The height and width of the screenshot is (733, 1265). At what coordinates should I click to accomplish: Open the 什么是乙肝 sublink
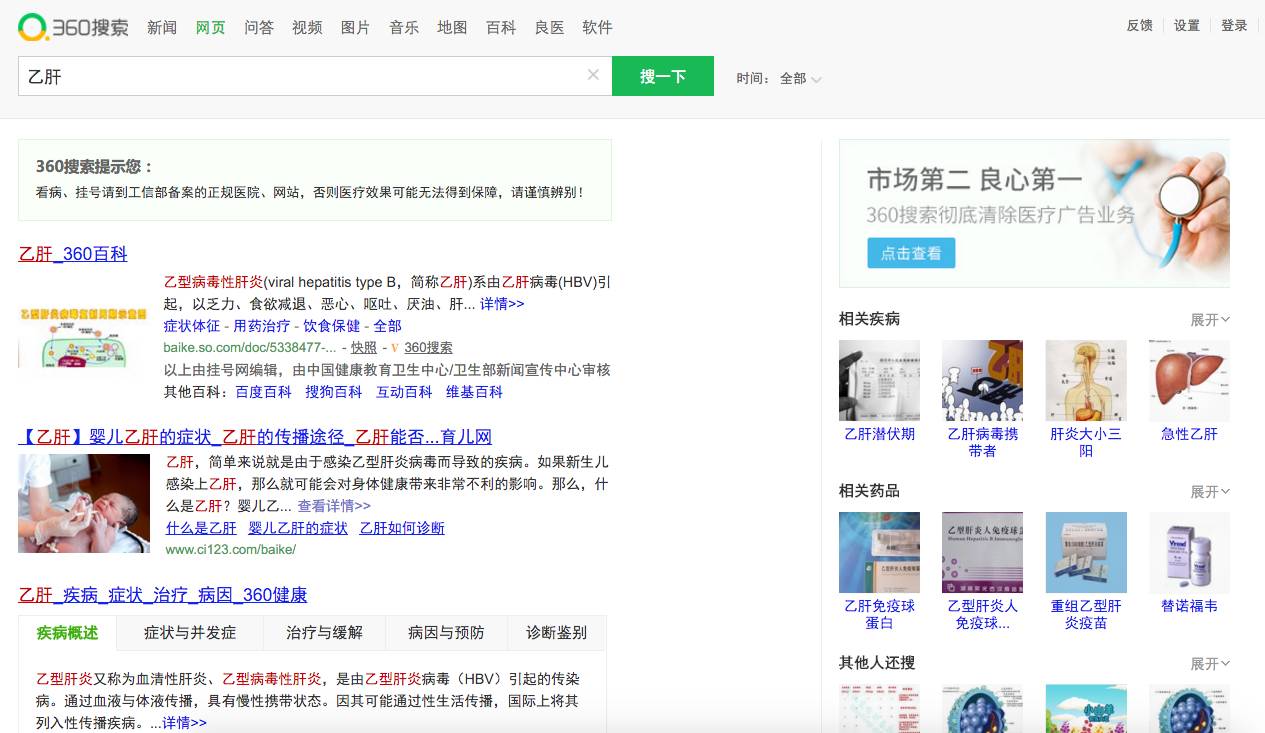(201, 528)
